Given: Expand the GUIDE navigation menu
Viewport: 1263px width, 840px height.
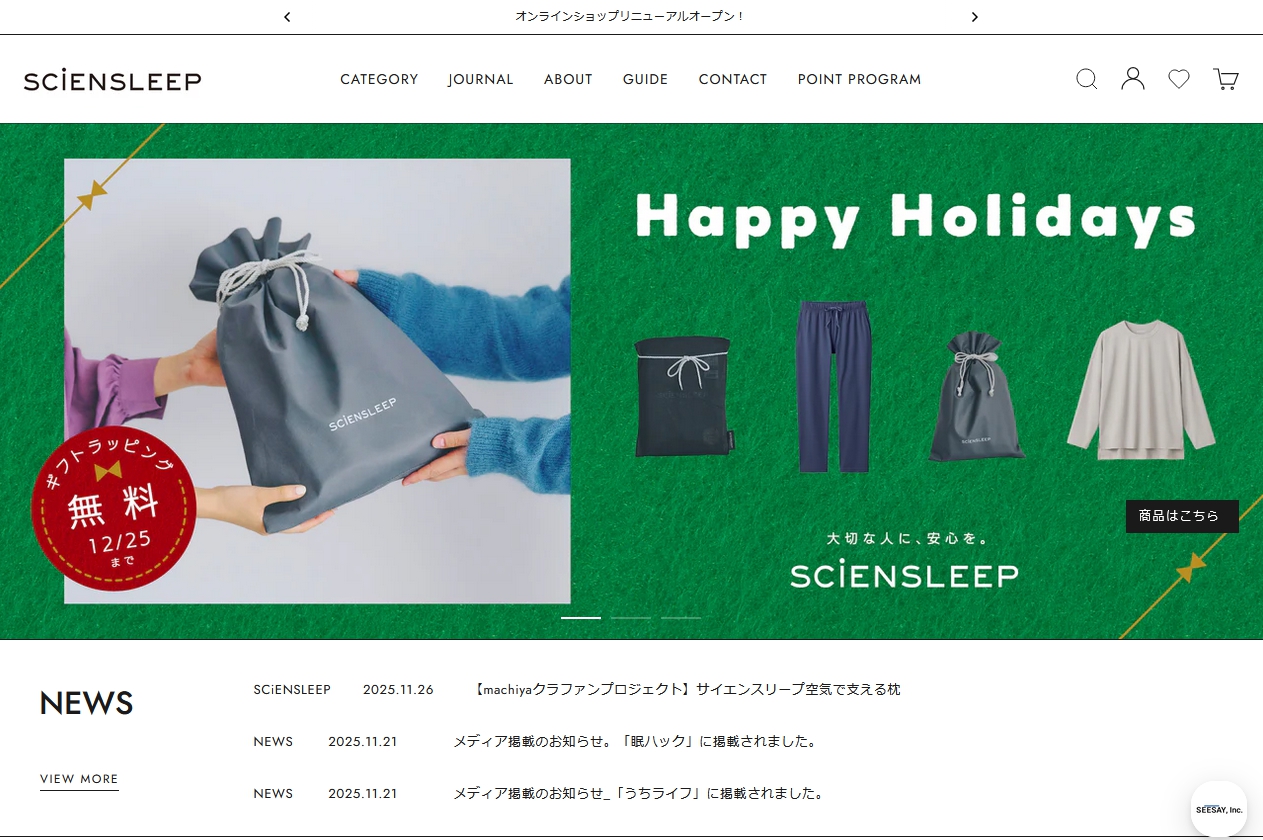Looking at the screenshot, I should point(645,79).
